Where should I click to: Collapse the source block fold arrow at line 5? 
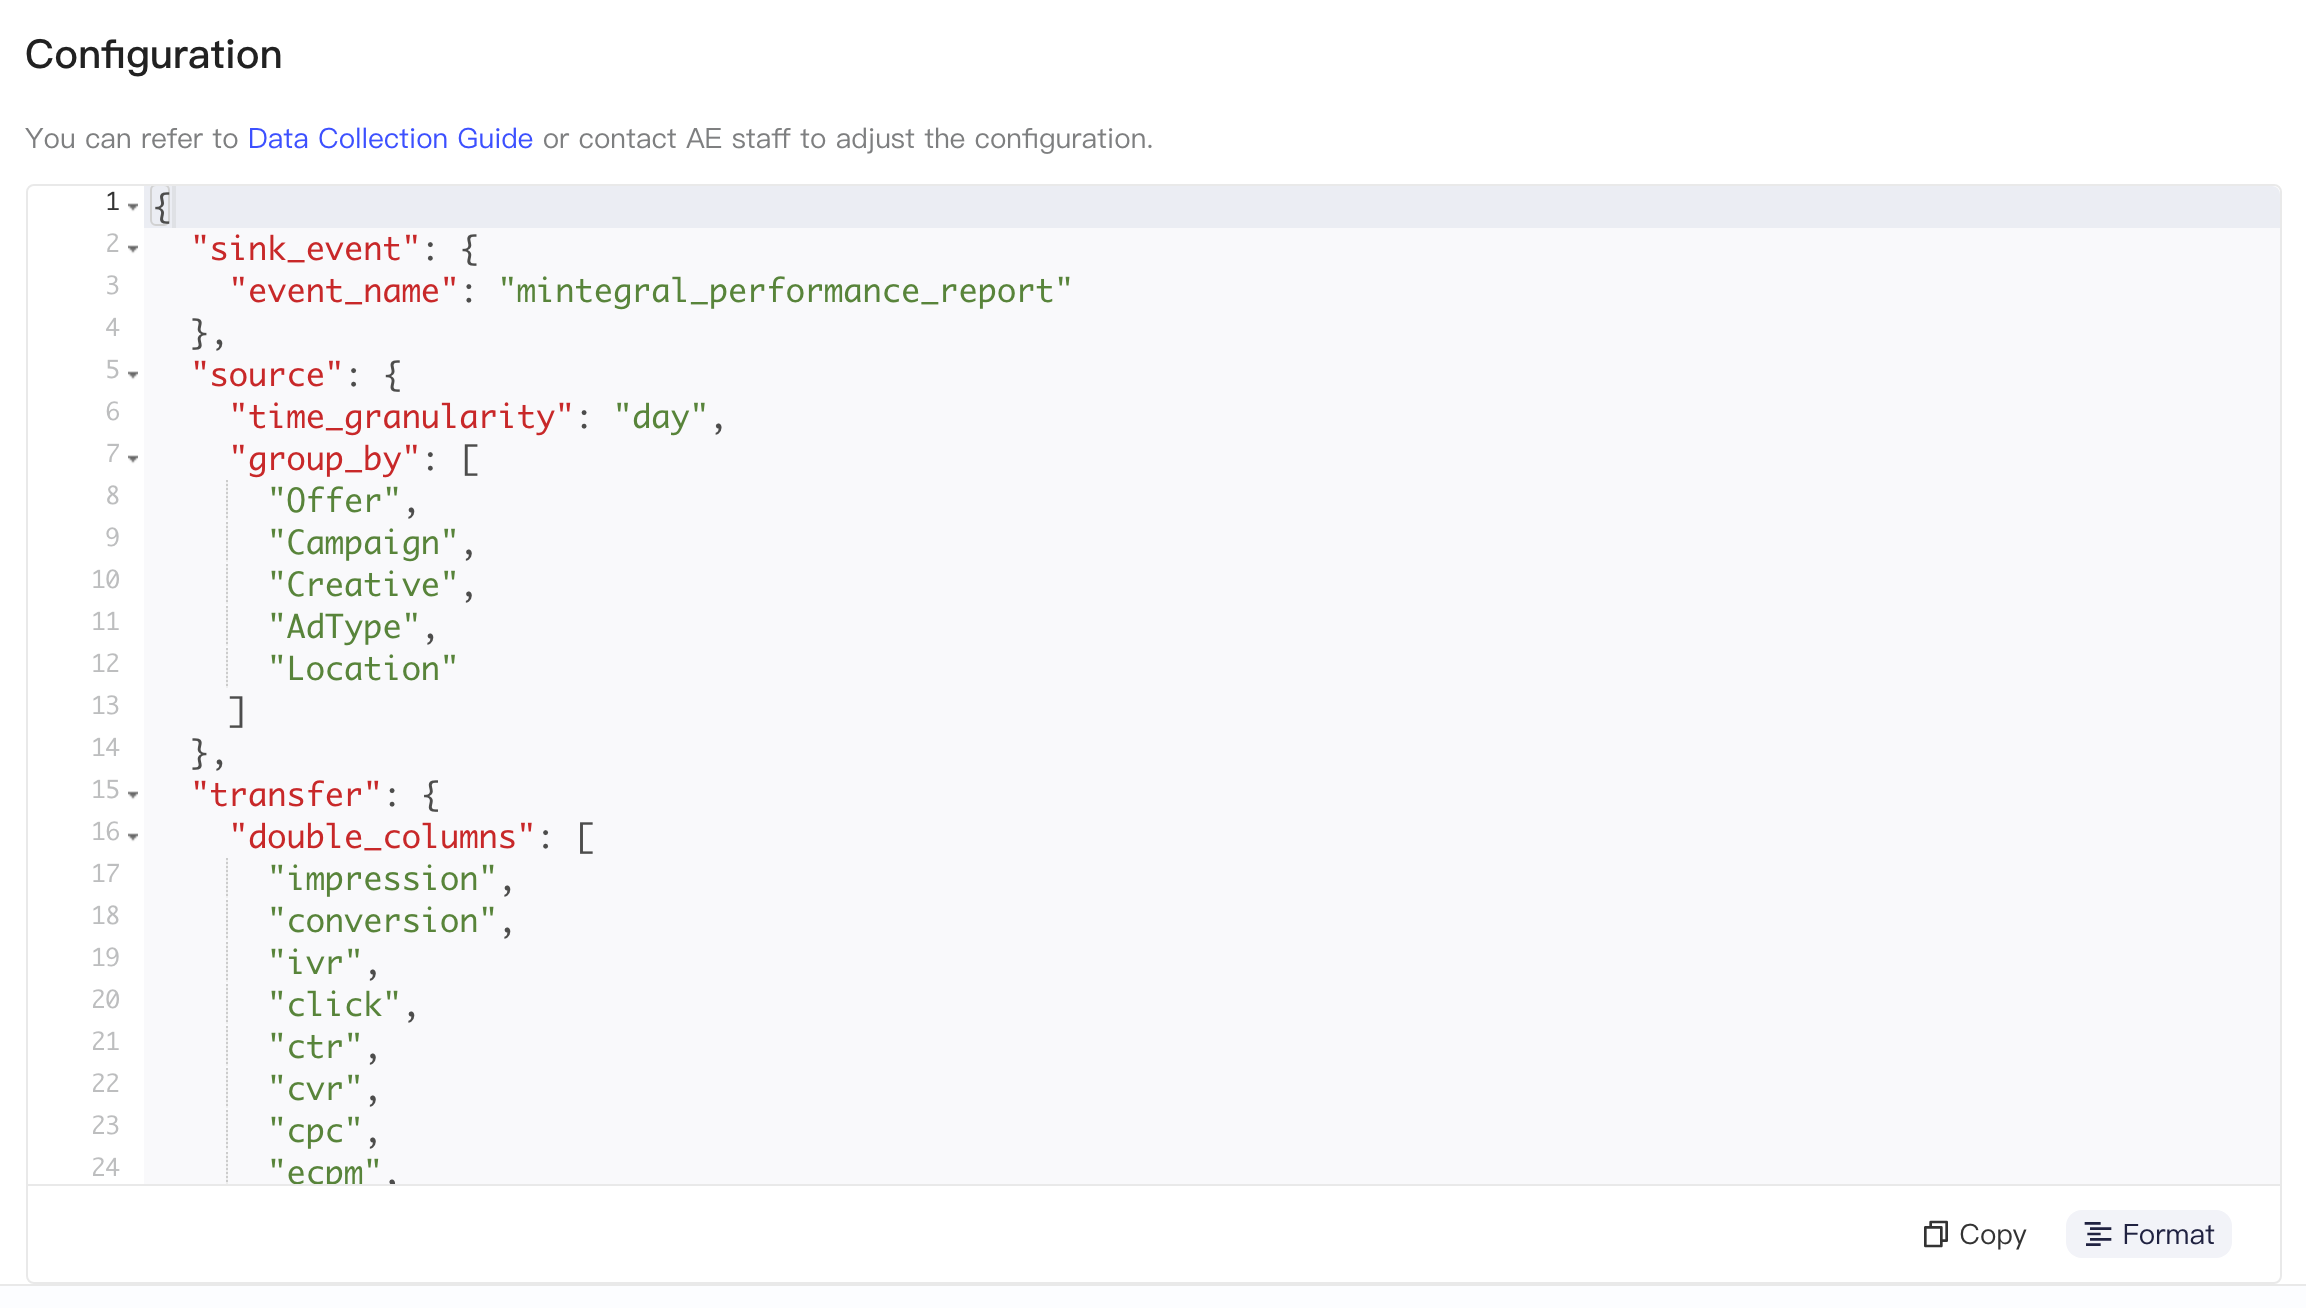(x=133, y=374)
